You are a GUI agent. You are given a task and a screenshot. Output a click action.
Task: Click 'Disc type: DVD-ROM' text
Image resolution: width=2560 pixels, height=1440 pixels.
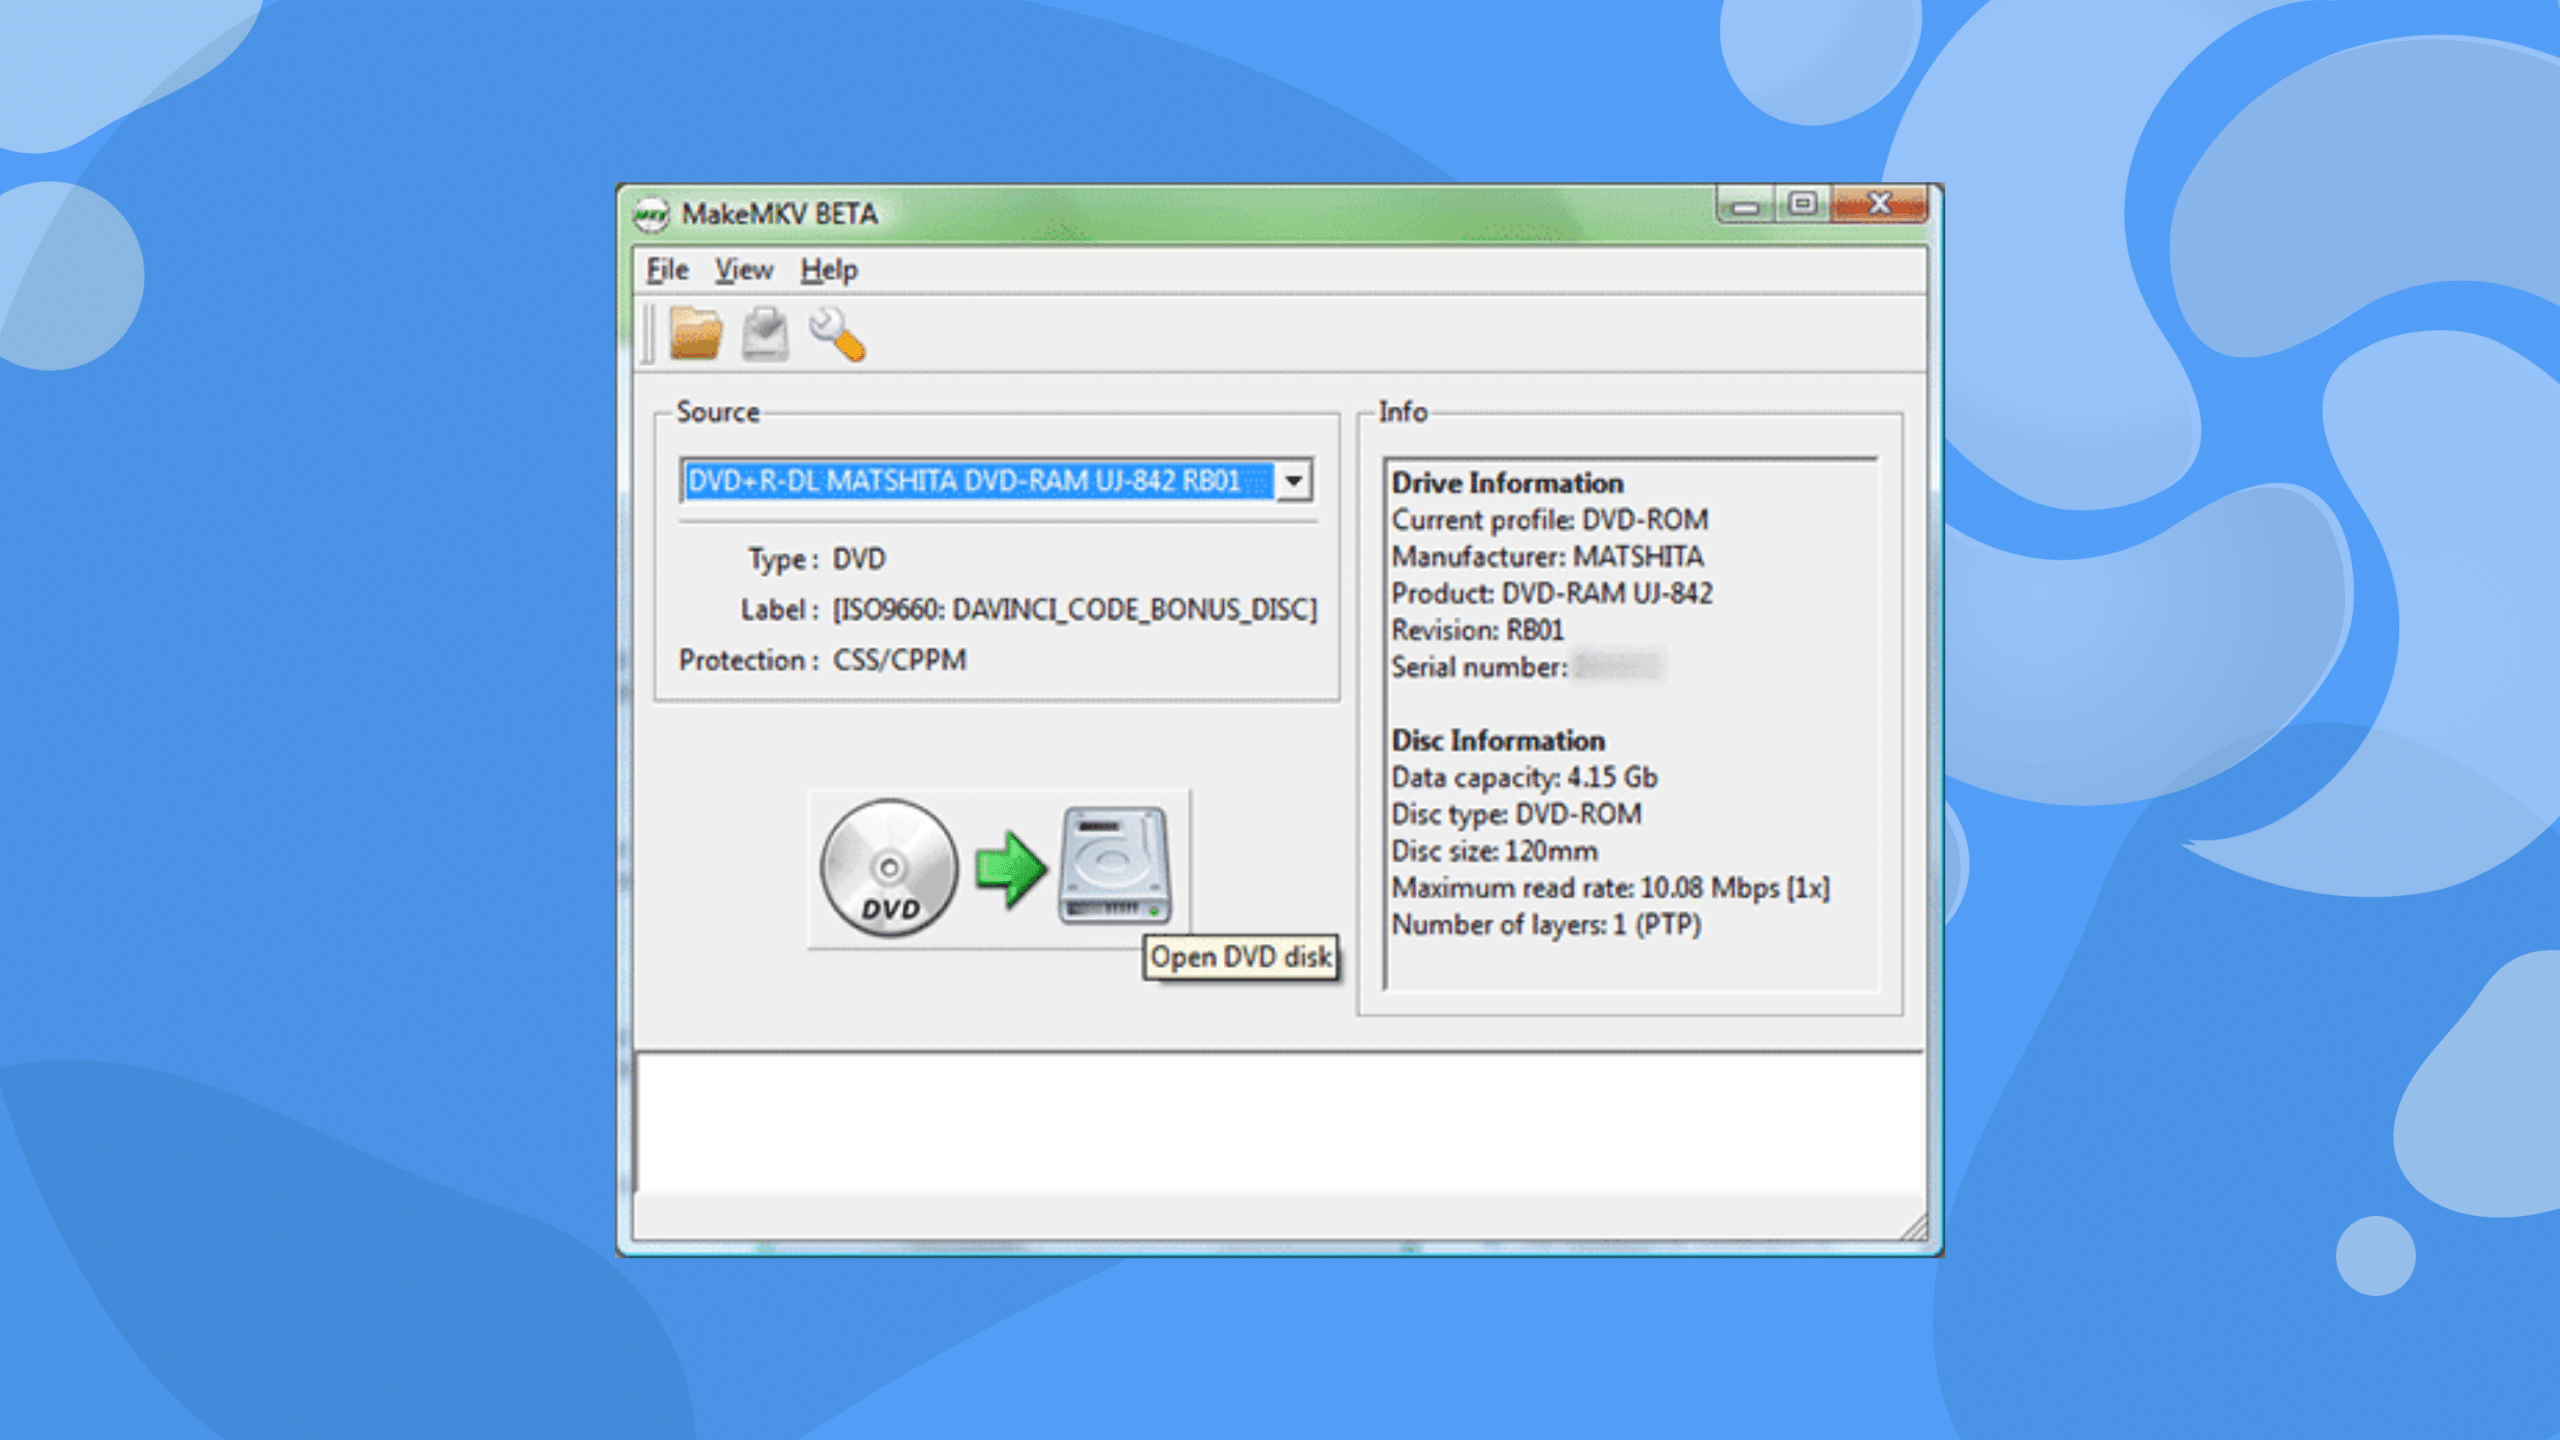point(1516,814)
